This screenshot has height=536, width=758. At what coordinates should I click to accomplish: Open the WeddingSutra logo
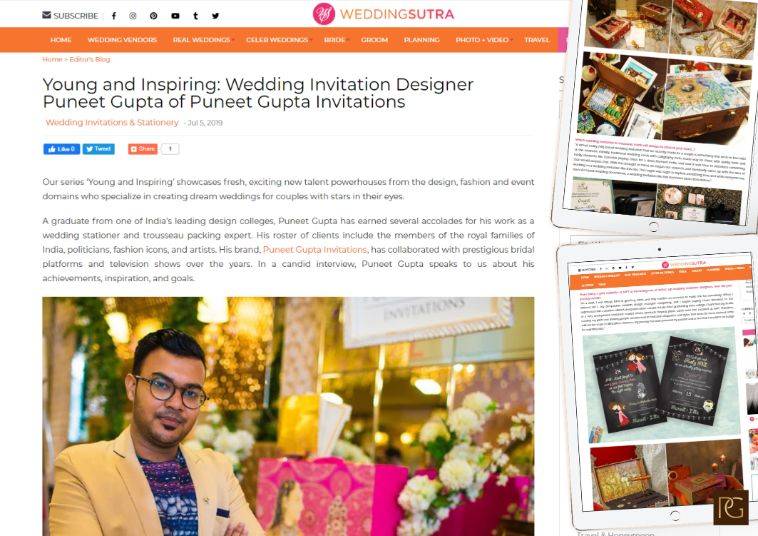[383, 14]
